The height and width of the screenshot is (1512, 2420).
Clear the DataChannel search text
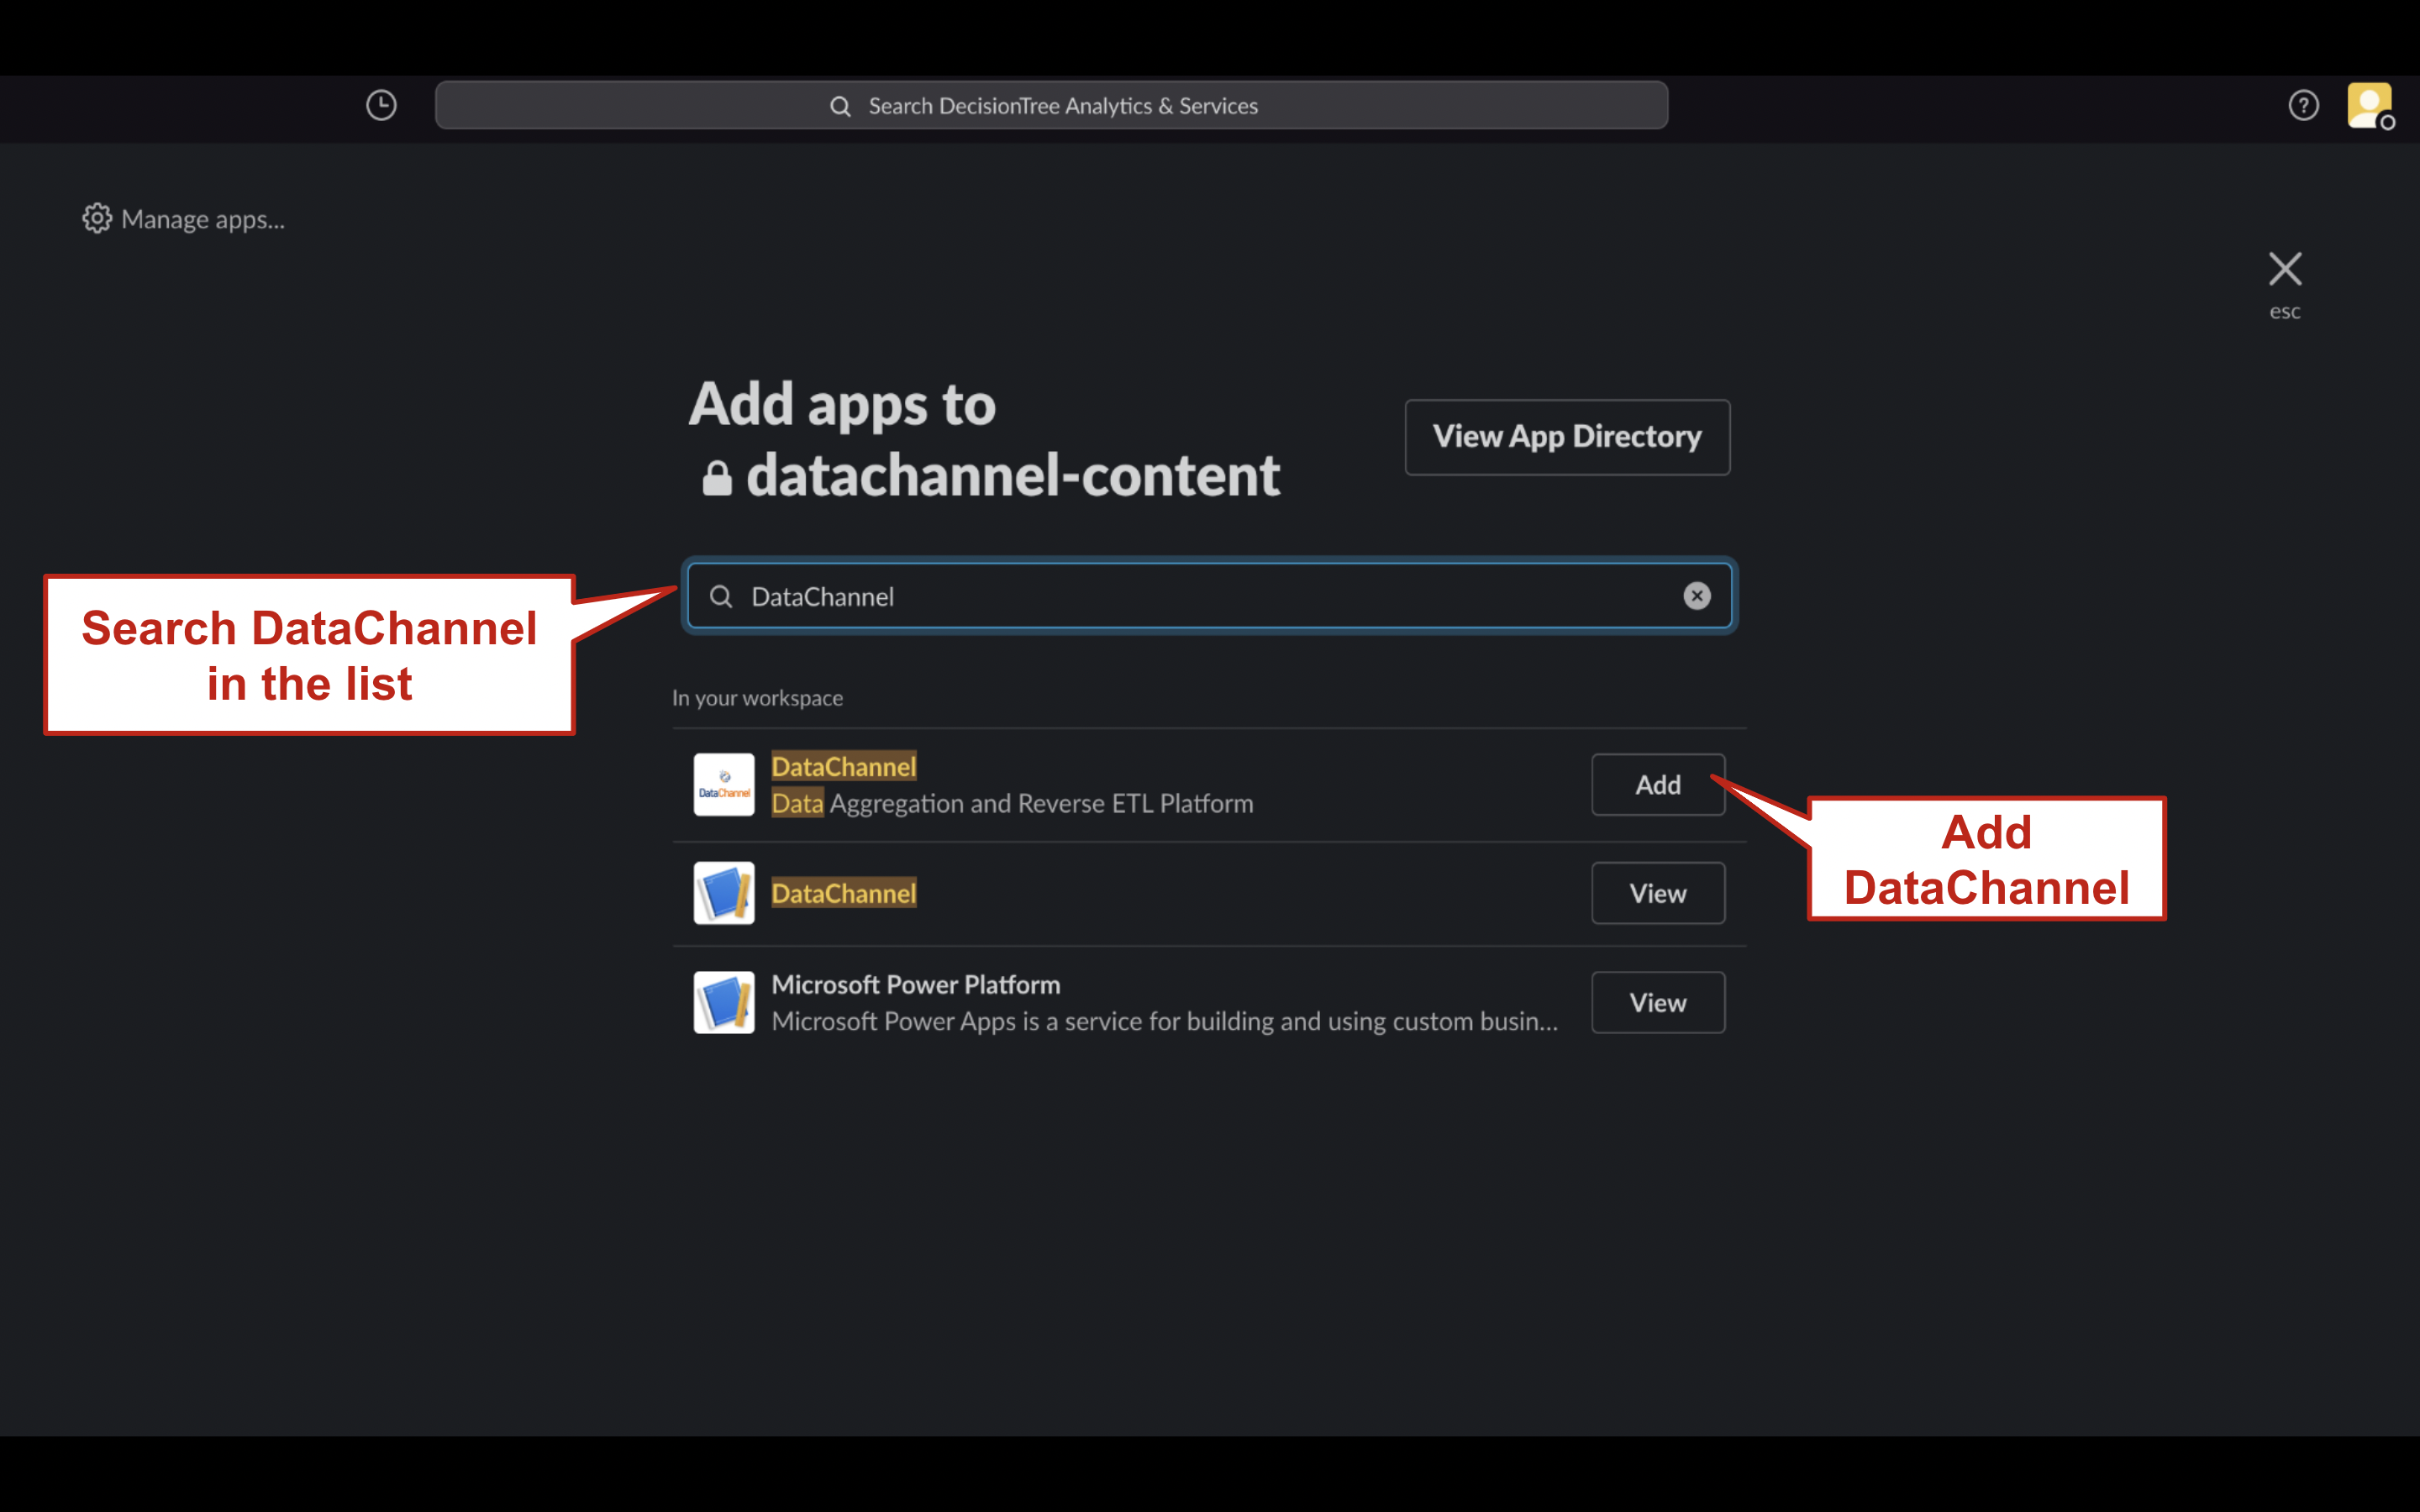click(1696, 596)
